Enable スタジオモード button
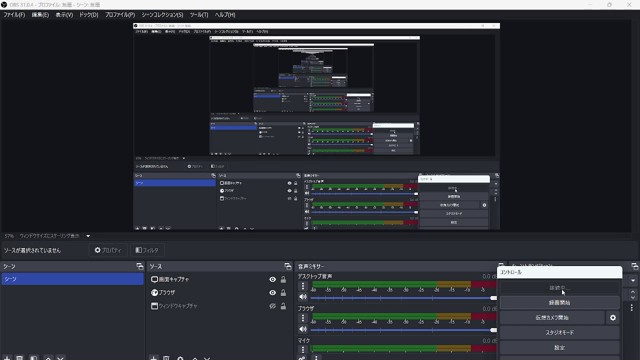This screenshot has height=360, width=640. (559, 333)
